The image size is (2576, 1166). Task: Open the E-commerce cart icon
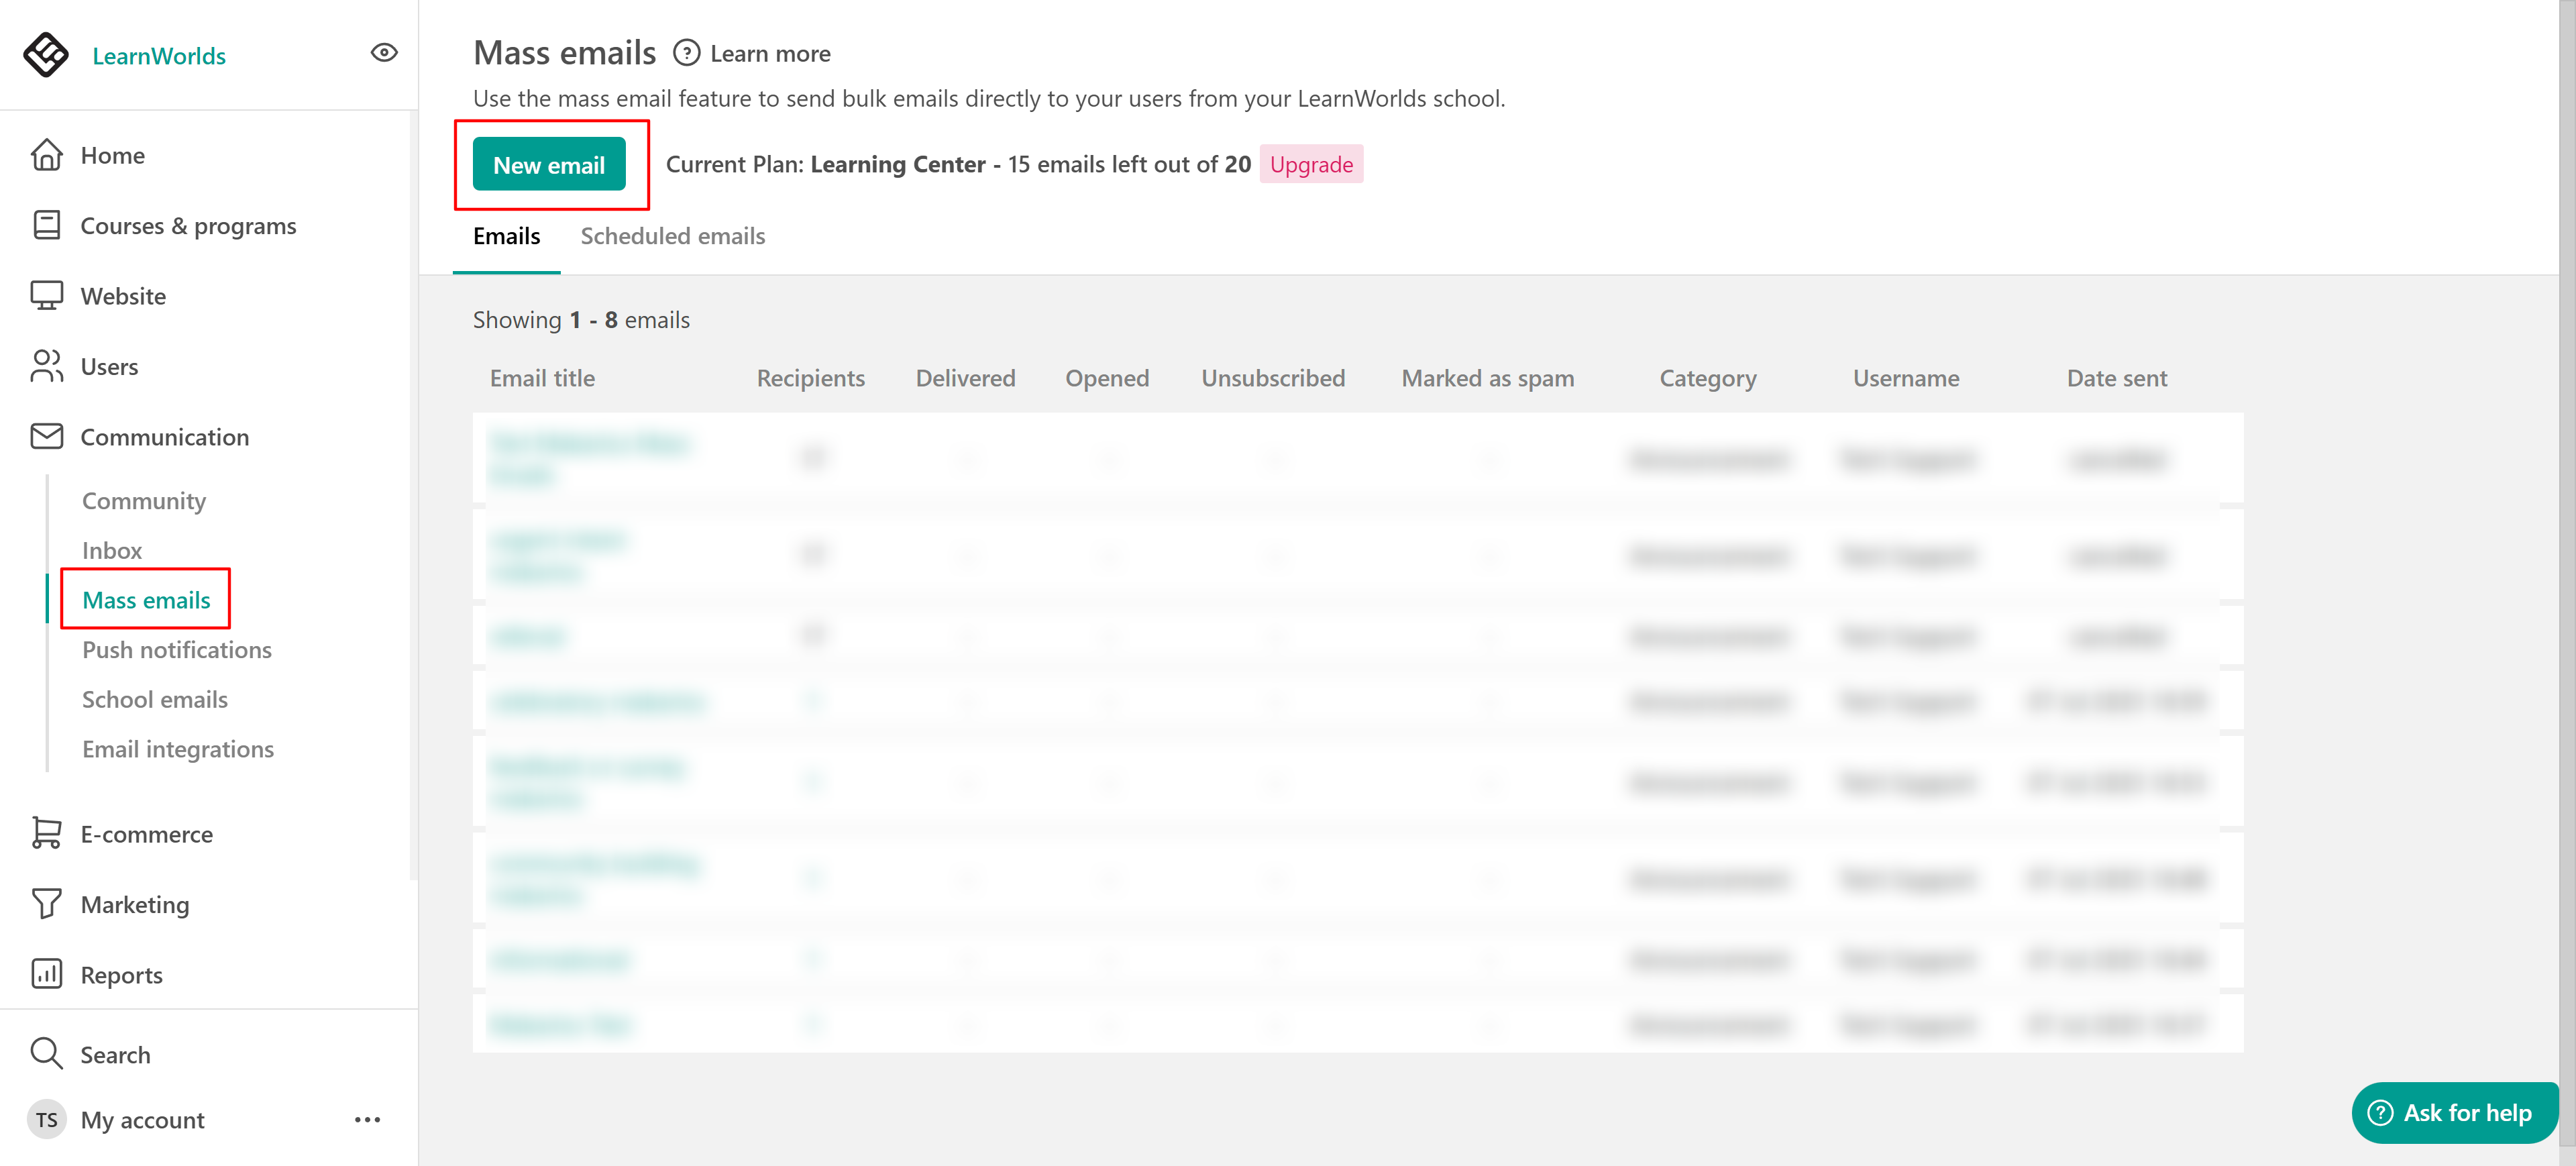pos(46,834)
